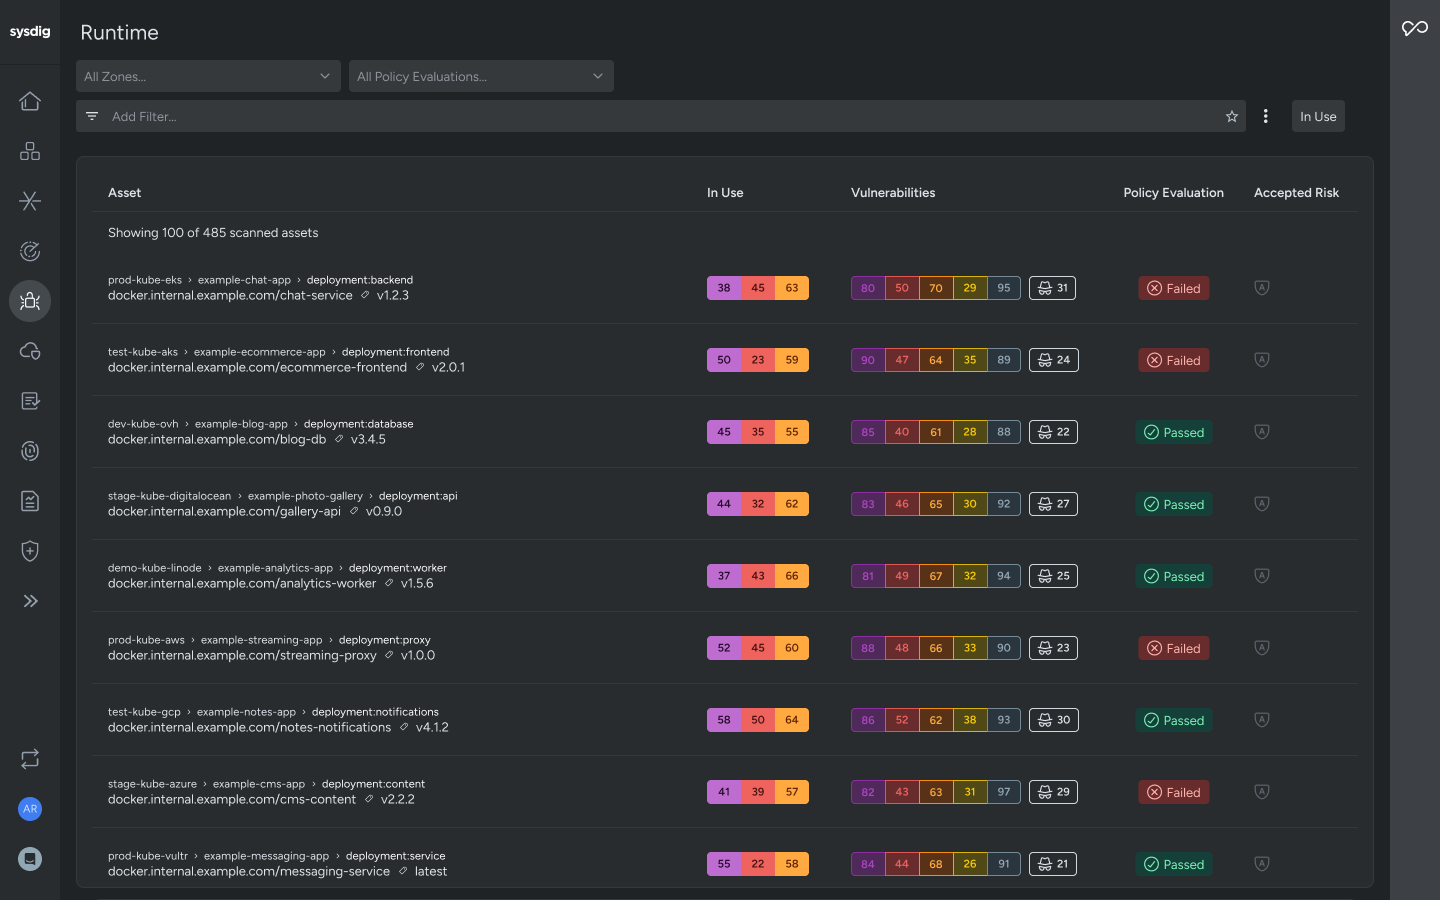Open the All Policy Evaluations dropdown

(481, 76)
